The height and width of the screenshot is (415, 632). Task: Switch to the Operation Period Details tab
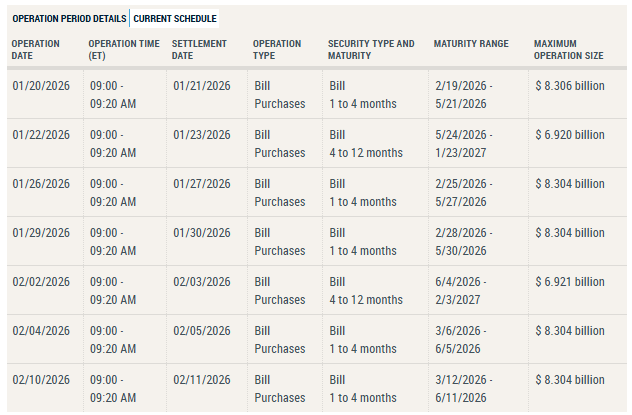pos(69,19)
